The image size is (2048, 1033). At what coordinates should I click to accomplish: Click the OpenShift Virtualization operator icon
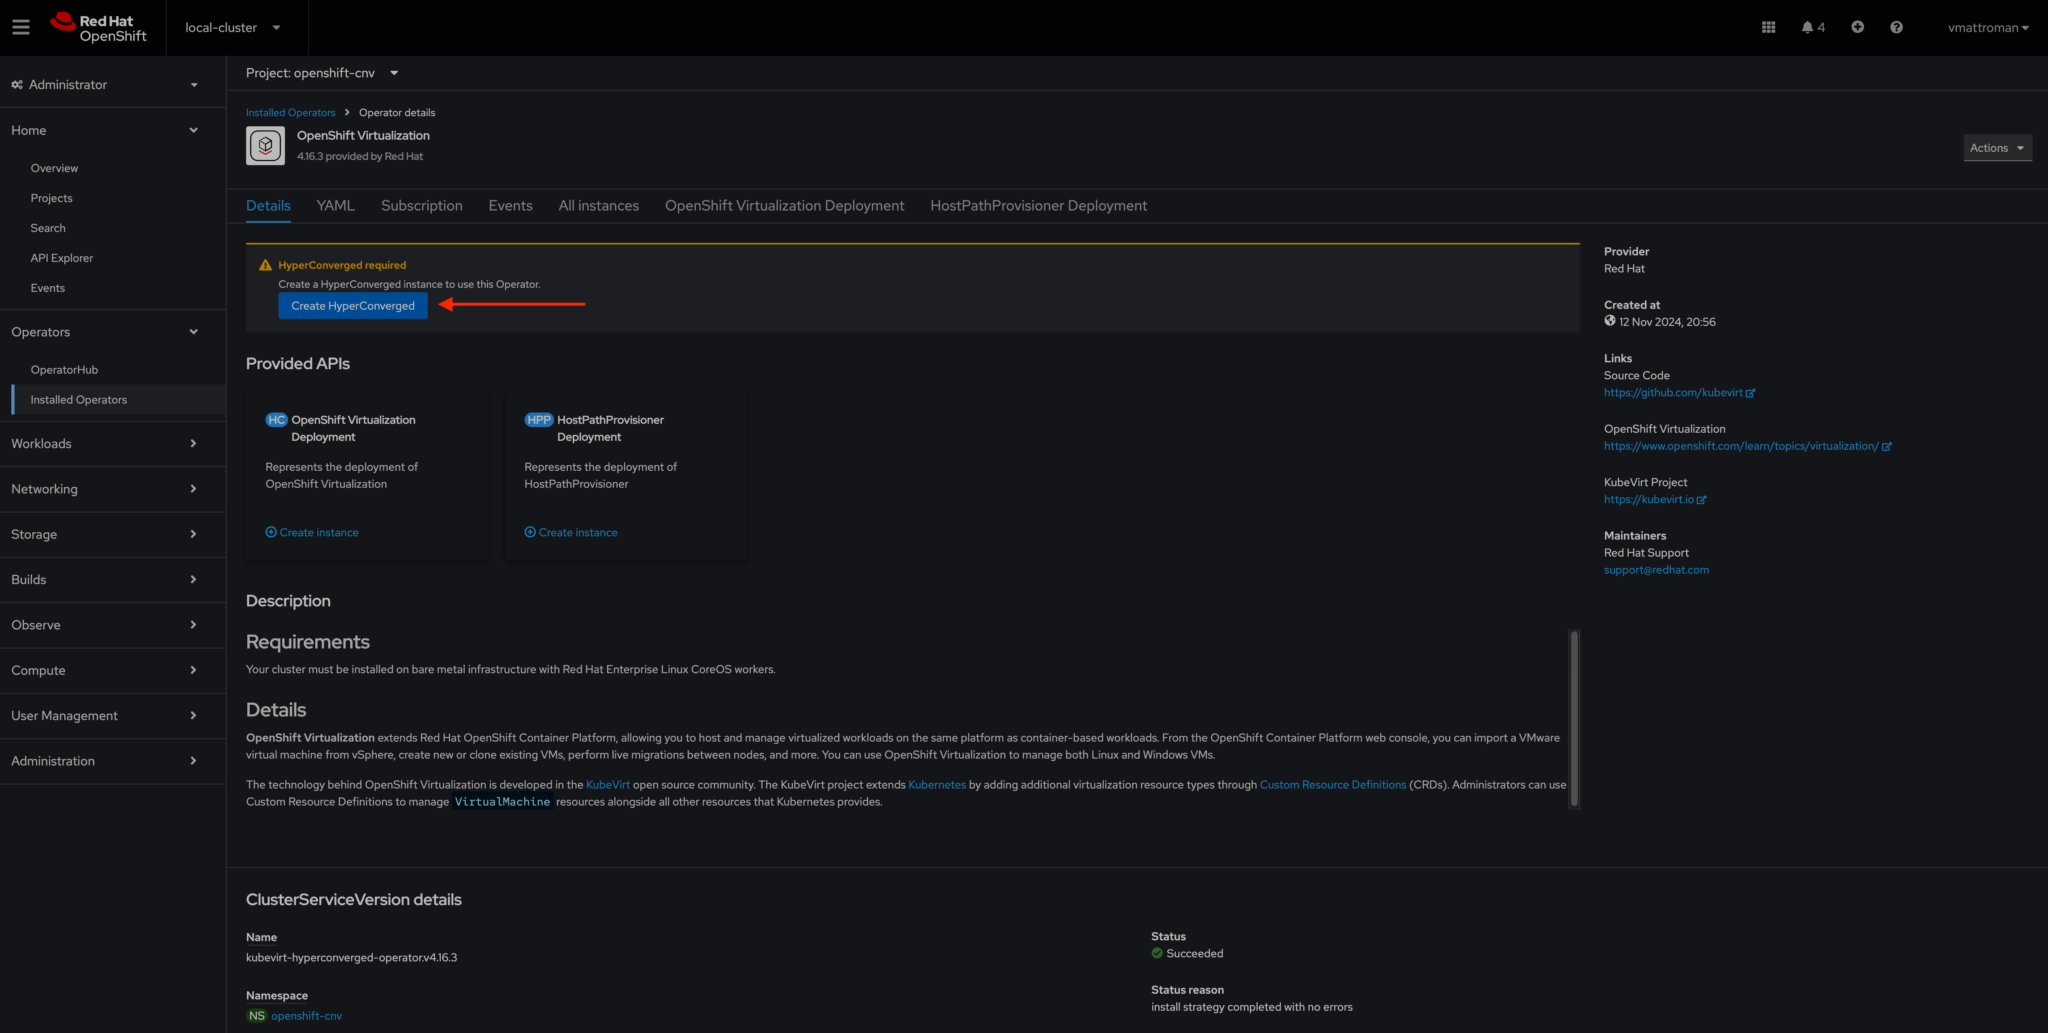264,145
